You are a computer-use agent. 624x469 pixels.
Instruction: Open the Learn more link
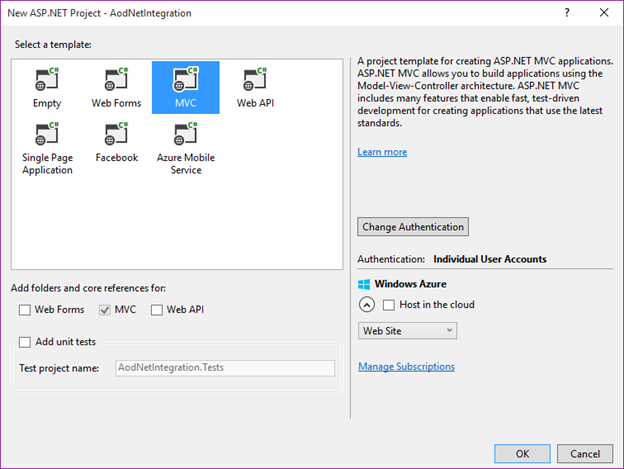click(x=382, y=152)
